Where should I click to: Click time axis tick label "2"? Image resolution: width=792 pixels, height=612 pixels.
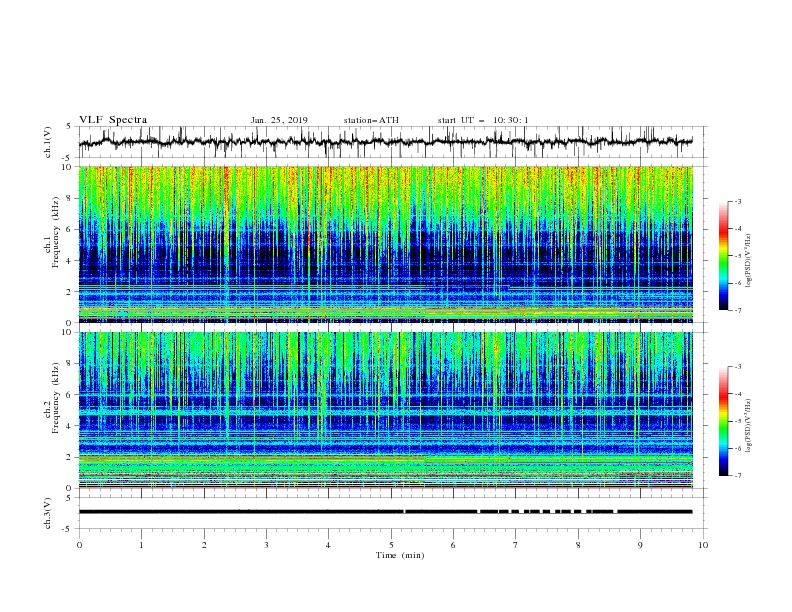(x=204, y=545)
